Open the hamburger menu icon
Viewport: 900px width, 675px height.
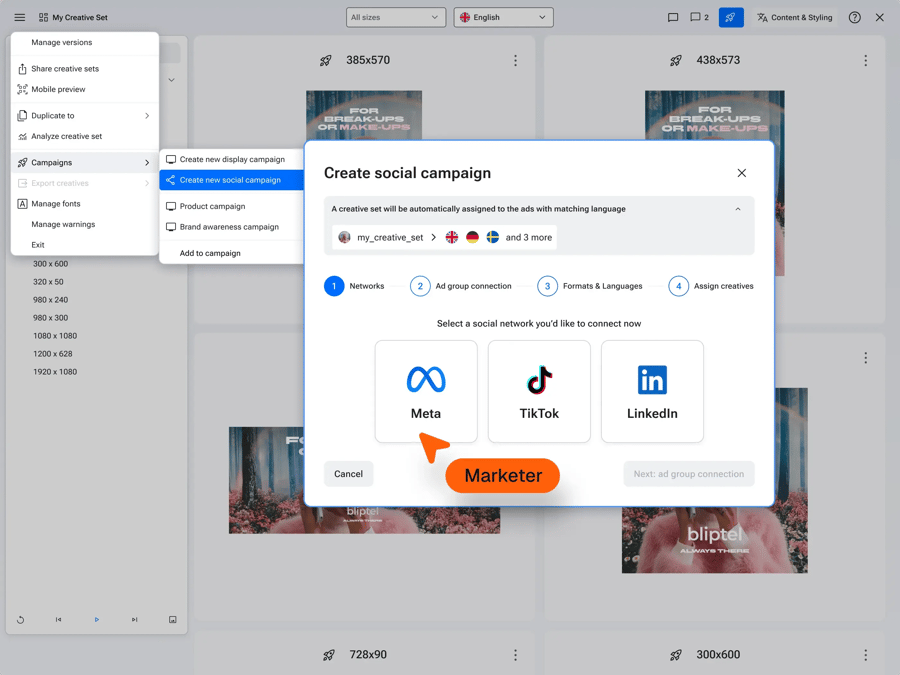19,17
